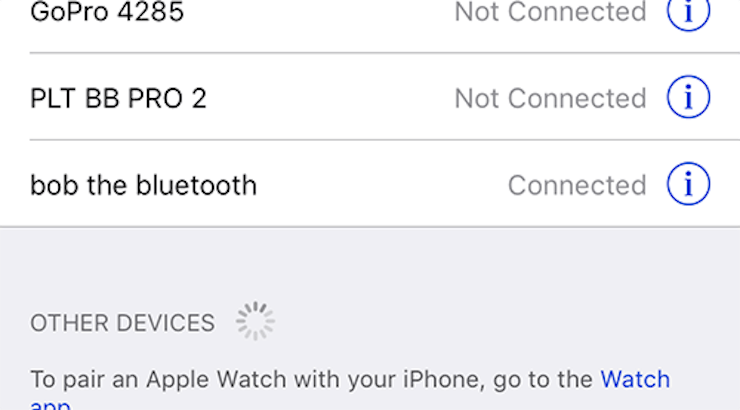Click blank space between bob name and Connected
This screenshot has width=740, height=410.
coord(382,185)
